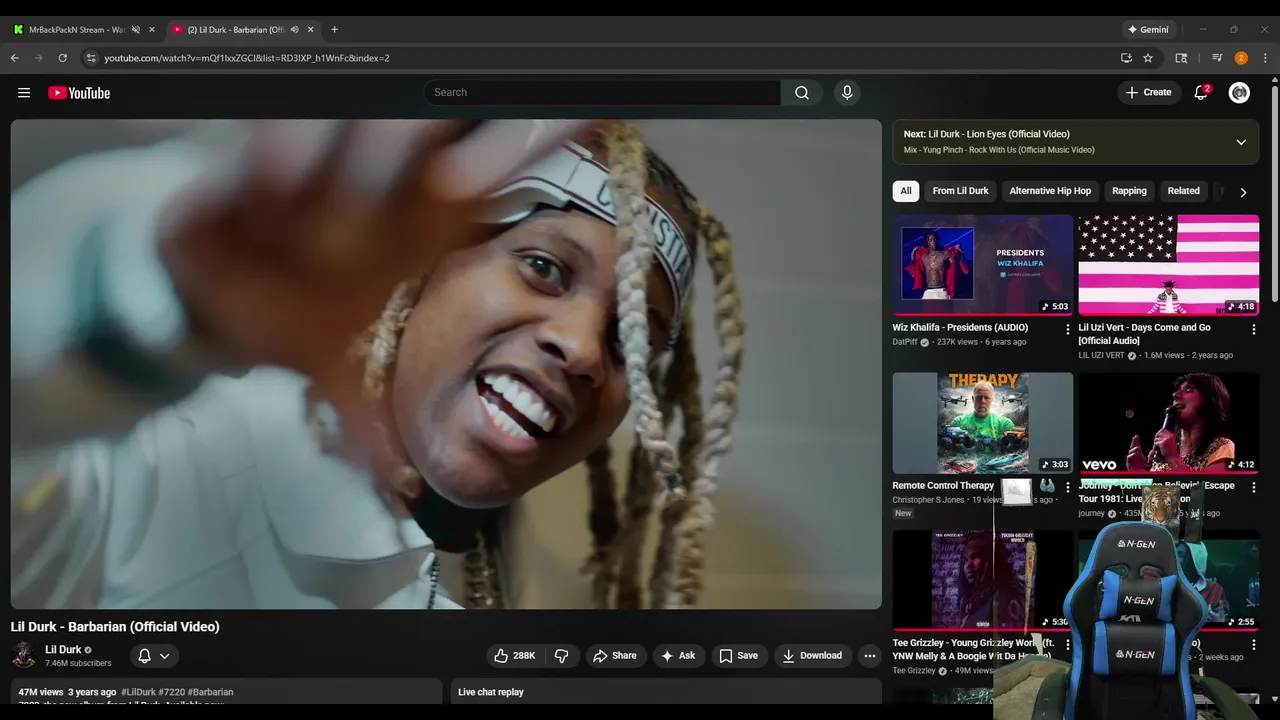Reload the page in the browser
The height and width of the screenshot is (720, 1280).
(62, 58)
